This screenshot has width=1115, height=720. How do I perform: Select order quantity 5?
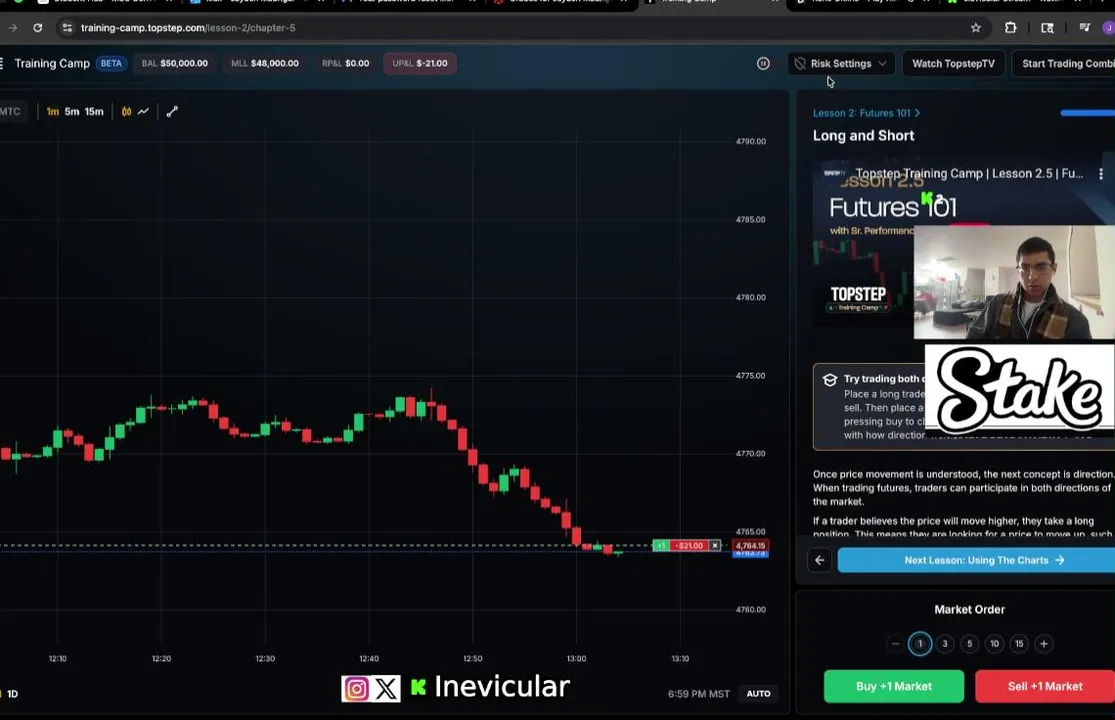point(969,644)
